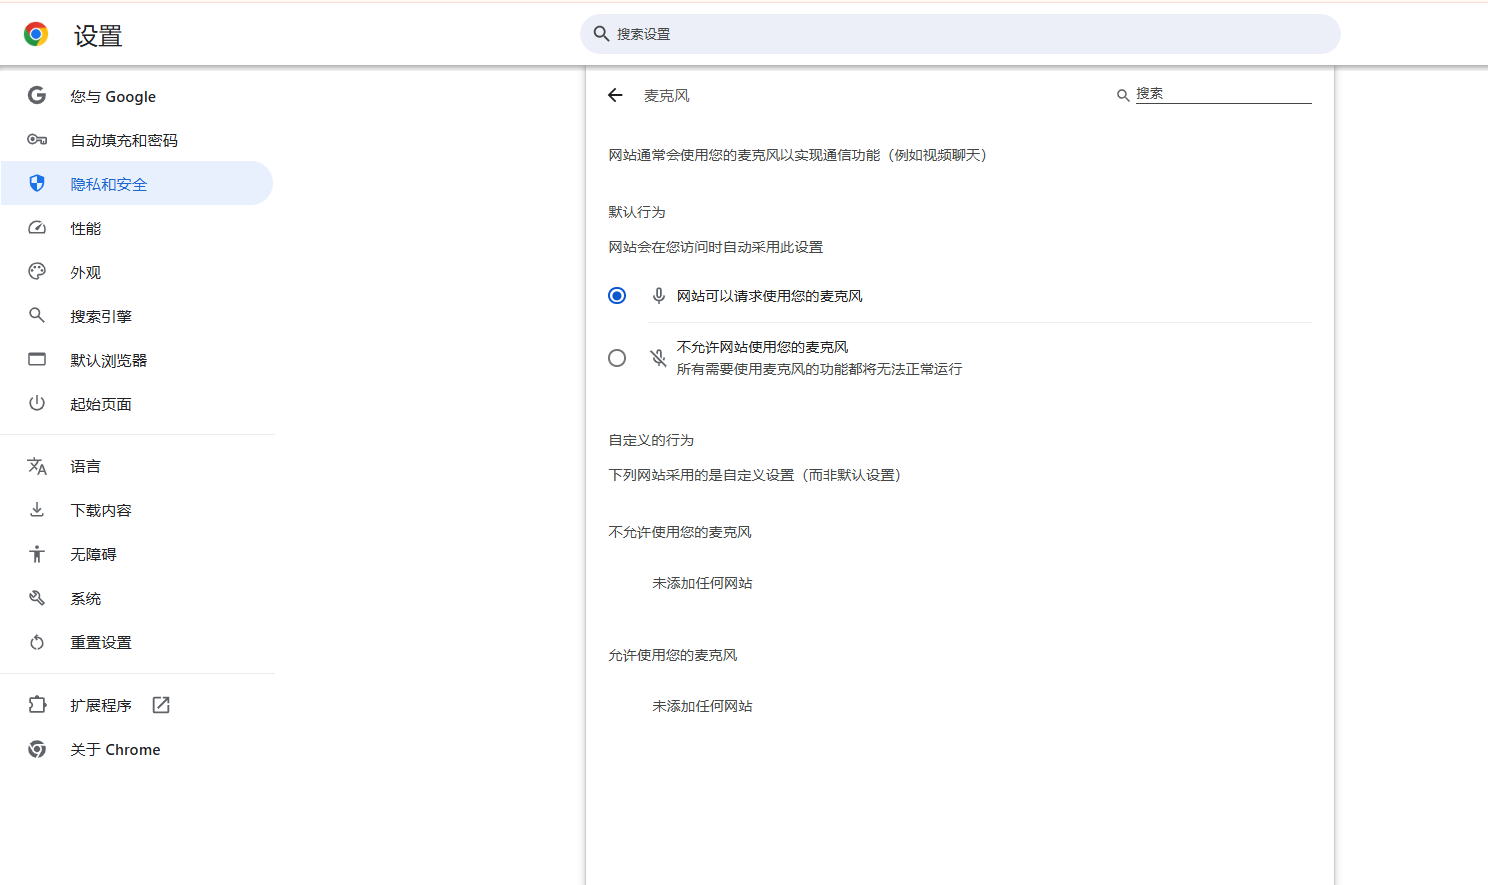
Task: Click the 自定义的行为 section heading
Action: [x=651, y=440]
